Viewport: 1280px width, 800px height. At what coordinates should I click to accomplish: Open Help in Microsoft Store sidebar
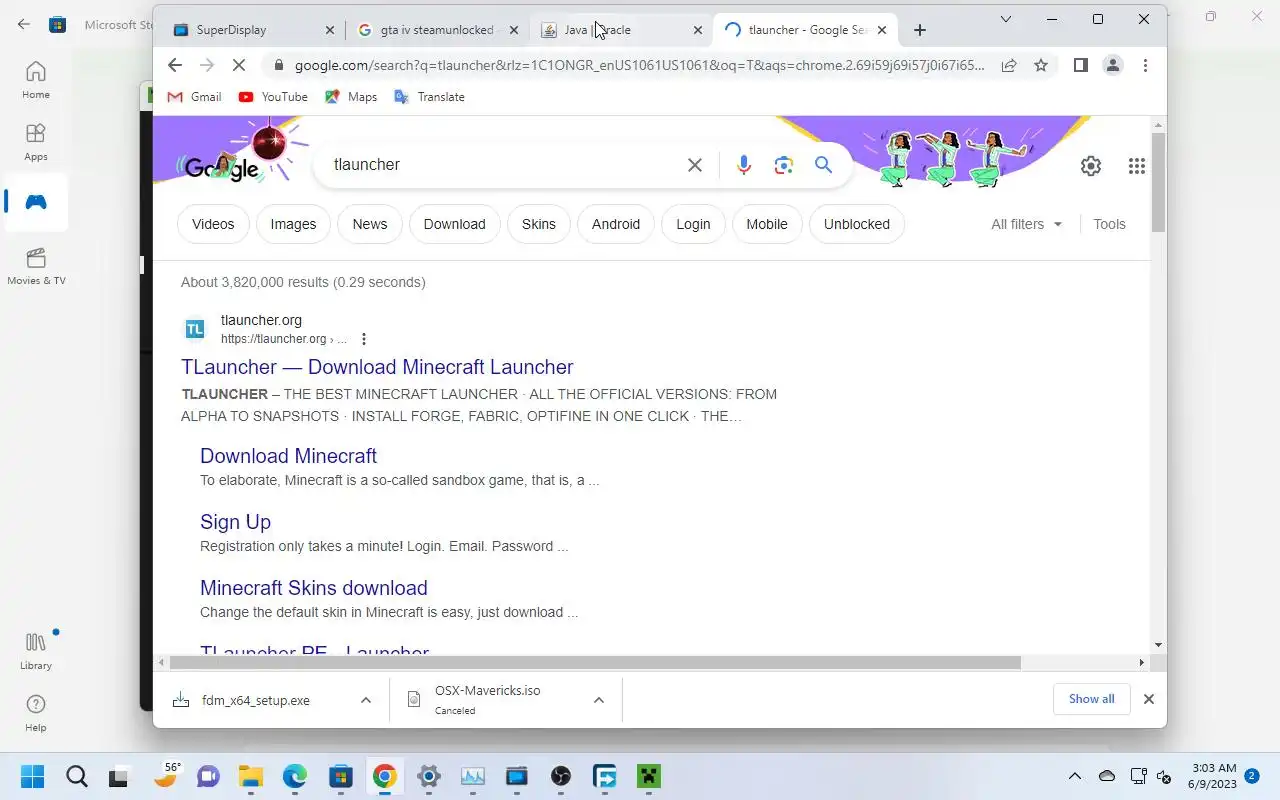click(36, 713)
